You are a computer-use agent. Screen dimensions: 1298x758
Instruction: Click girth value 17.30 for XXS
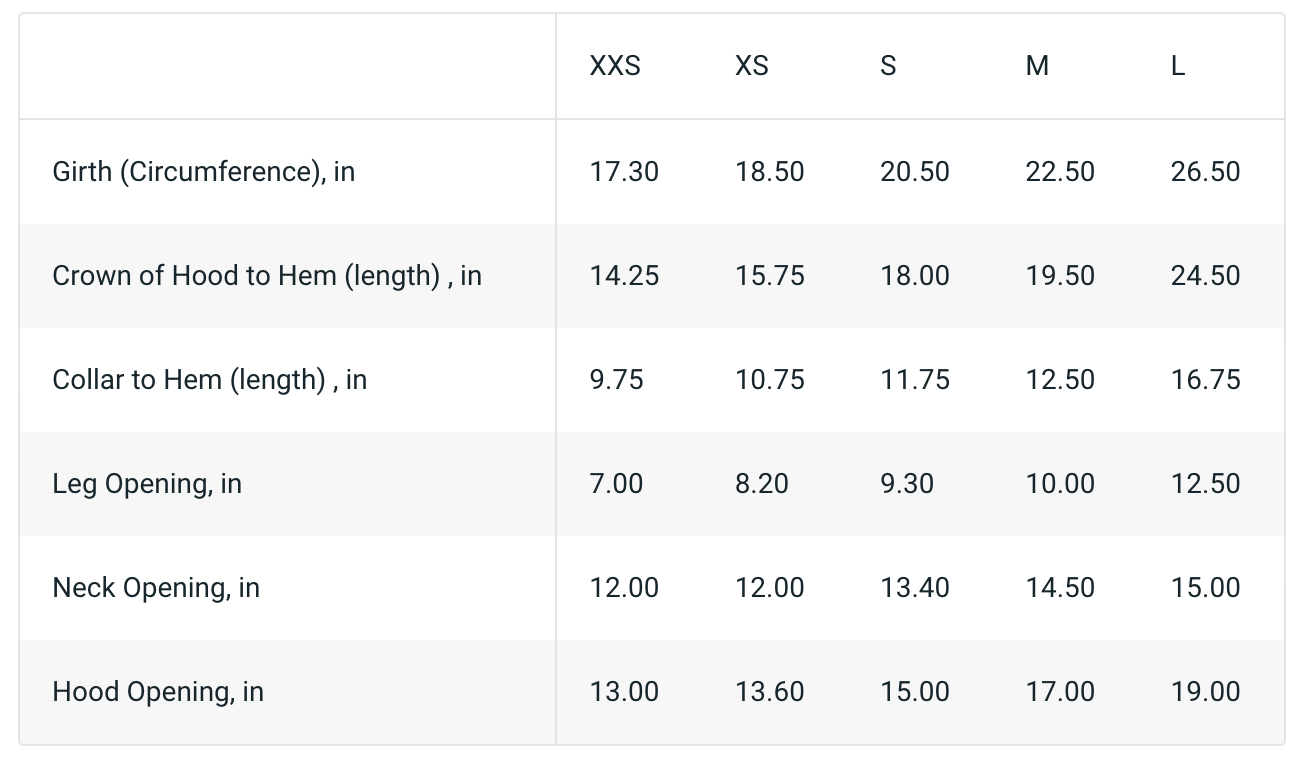[624, 172]
